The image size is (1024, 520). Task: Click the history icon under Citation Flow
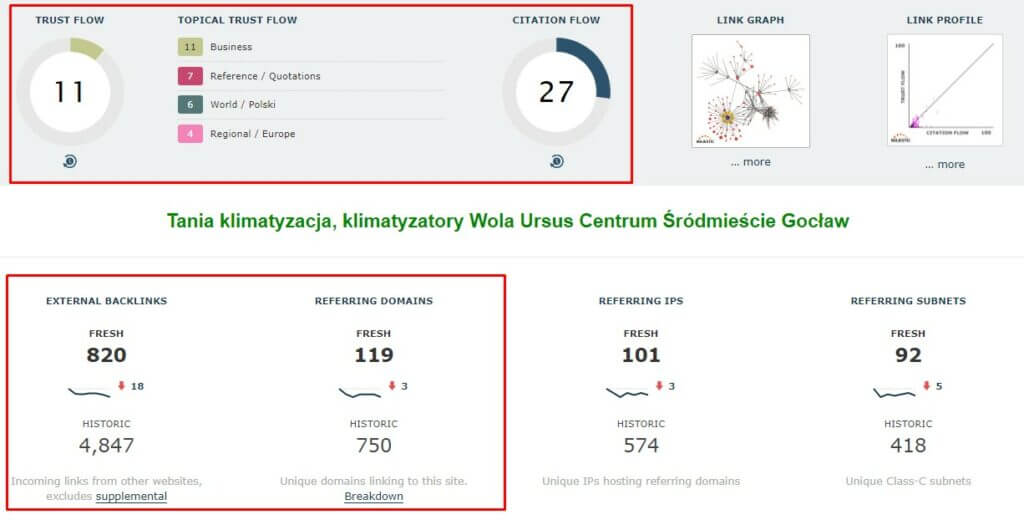pyautogui.click(x=556, y=161)
